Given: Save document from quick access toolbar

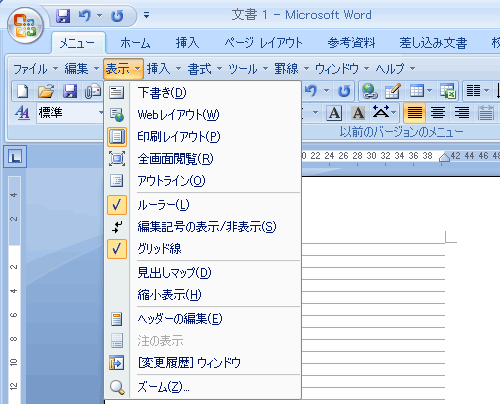Looking at the screenshot, I should (63, 16).
